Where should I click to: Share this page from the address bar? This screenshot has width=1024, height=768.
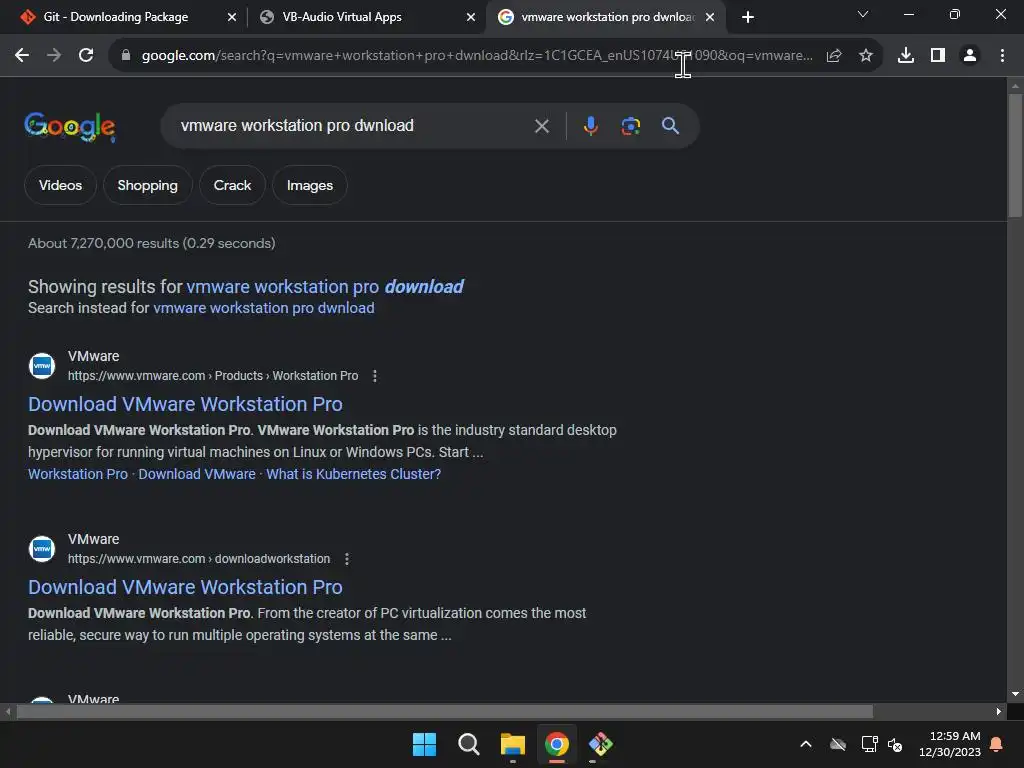tap(834, 56)
